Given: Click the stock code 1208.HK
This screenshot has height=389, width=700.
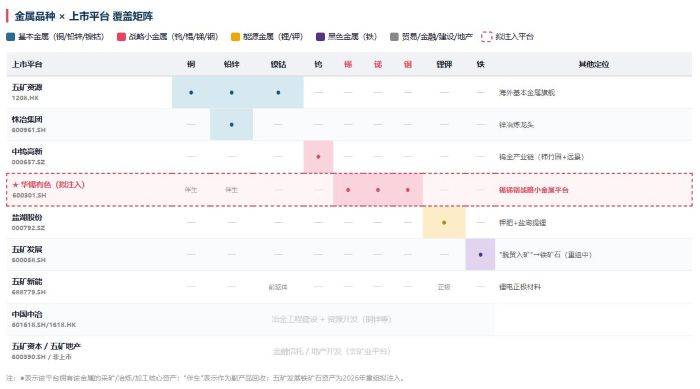Looking at the screenshot, I should click(25, 98).
